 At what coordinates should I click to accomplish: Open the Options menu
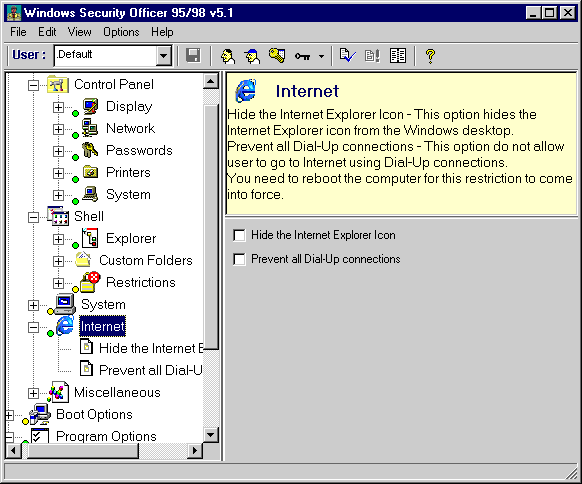point(121,32)
